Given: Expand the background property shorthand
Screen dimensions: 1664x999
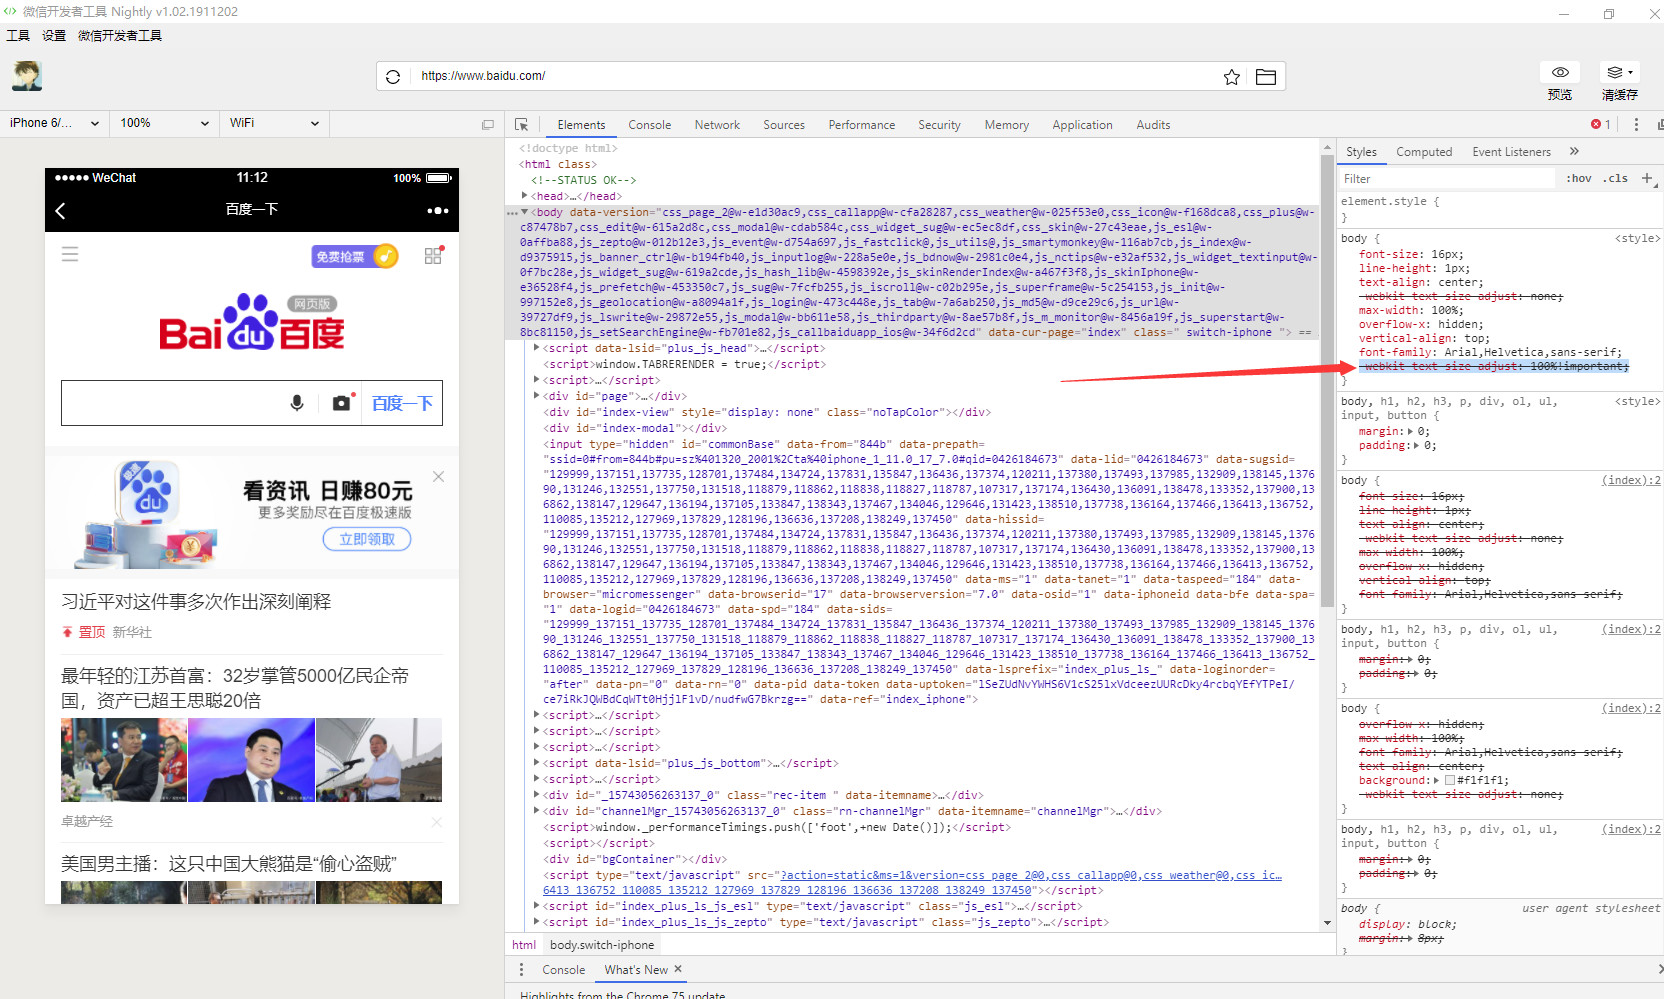Looking at the screenshot, I should pos(1437,781).
